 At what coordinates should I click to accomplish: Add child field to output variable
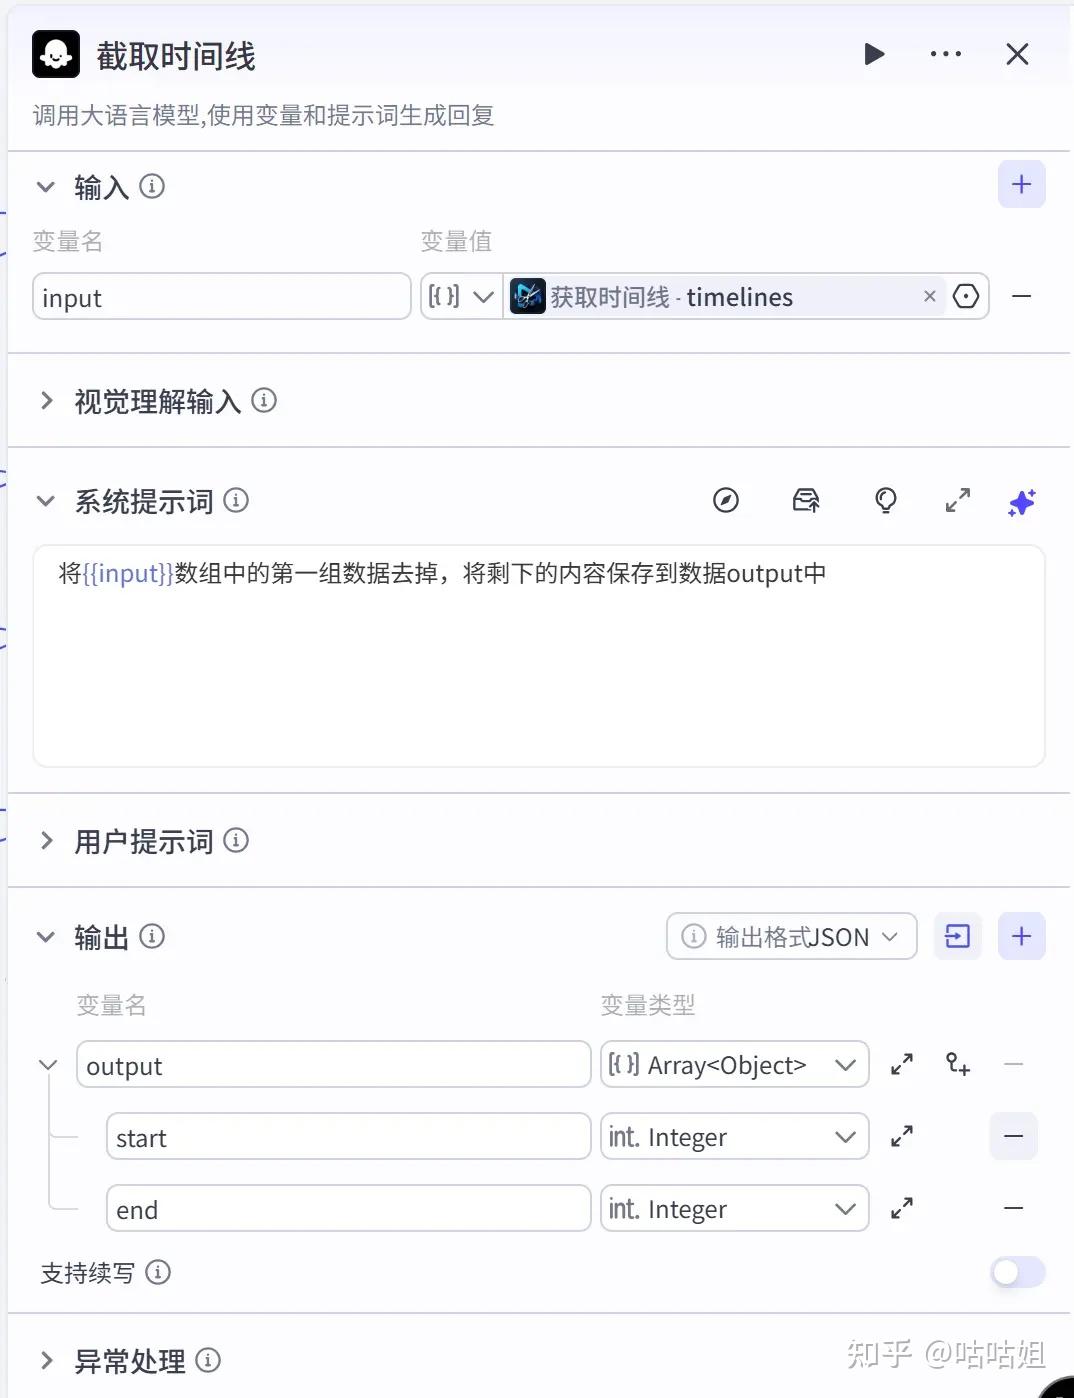click(958, 1064)
